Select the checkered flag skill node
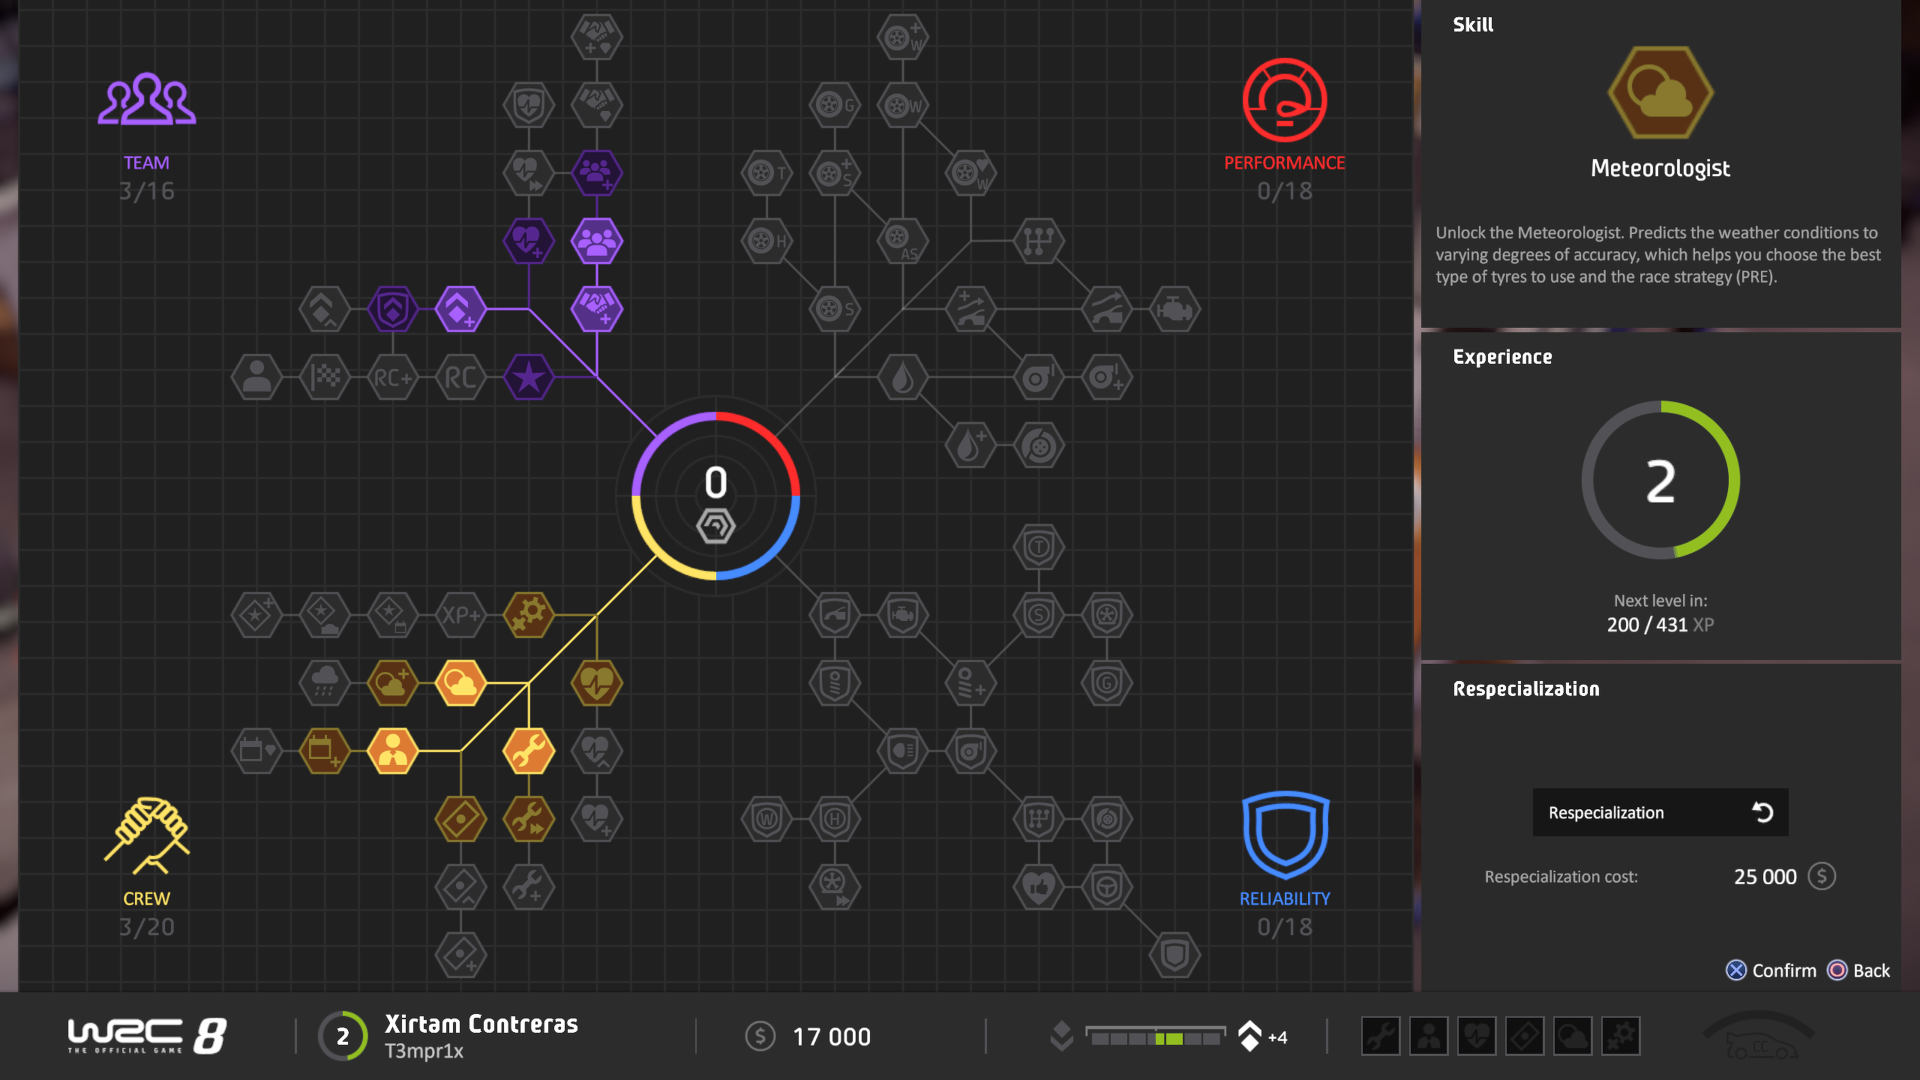Viewport: 1920px width, 1080px height. click(325, 378)
